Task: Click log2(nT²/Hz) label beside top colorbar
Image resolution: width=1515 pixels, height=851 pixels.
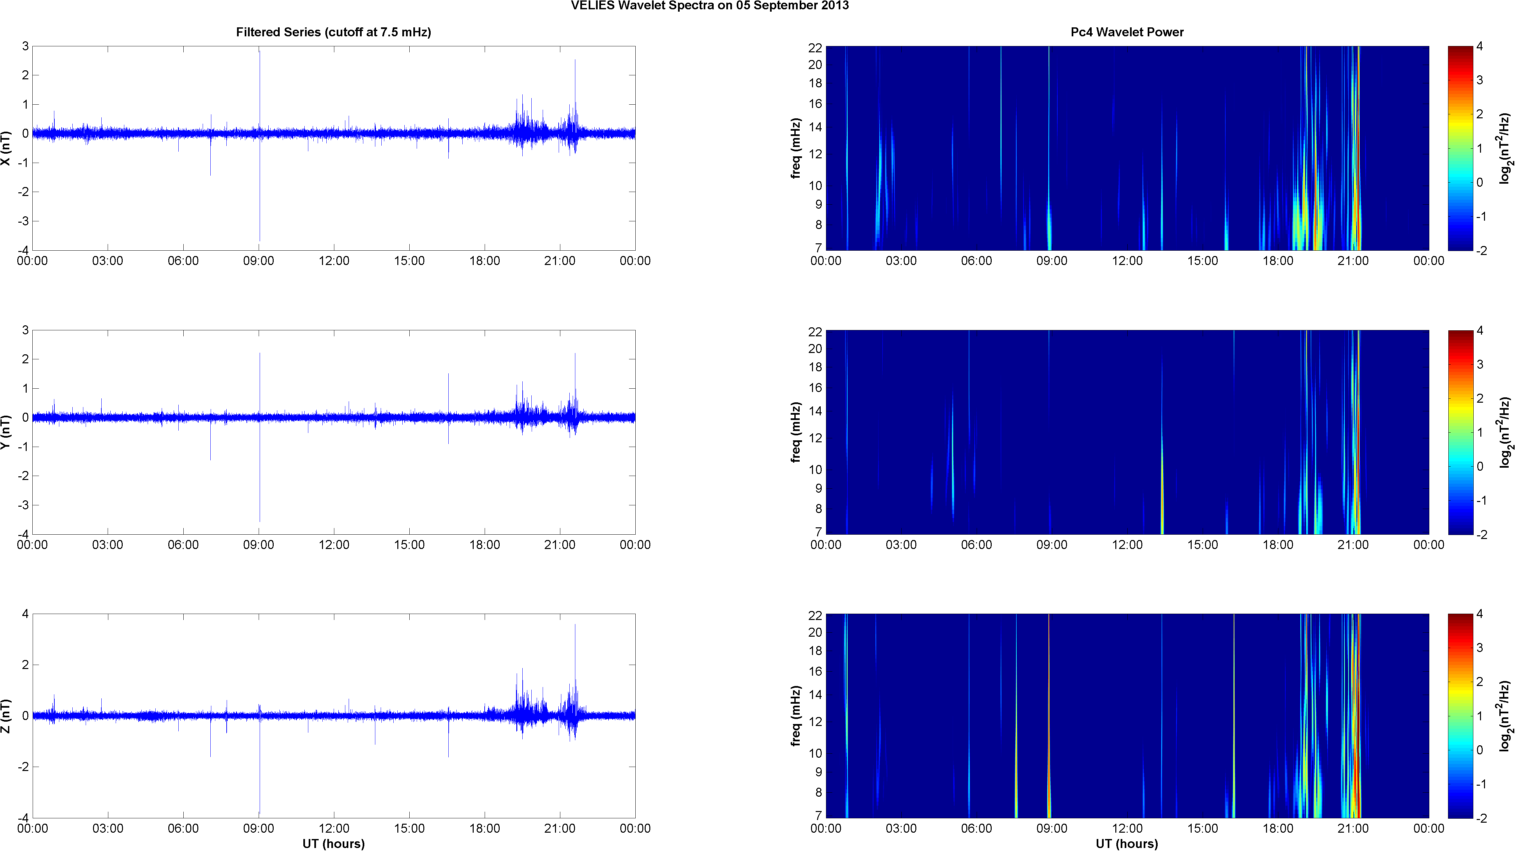Action: click(x=1505, y=148)
